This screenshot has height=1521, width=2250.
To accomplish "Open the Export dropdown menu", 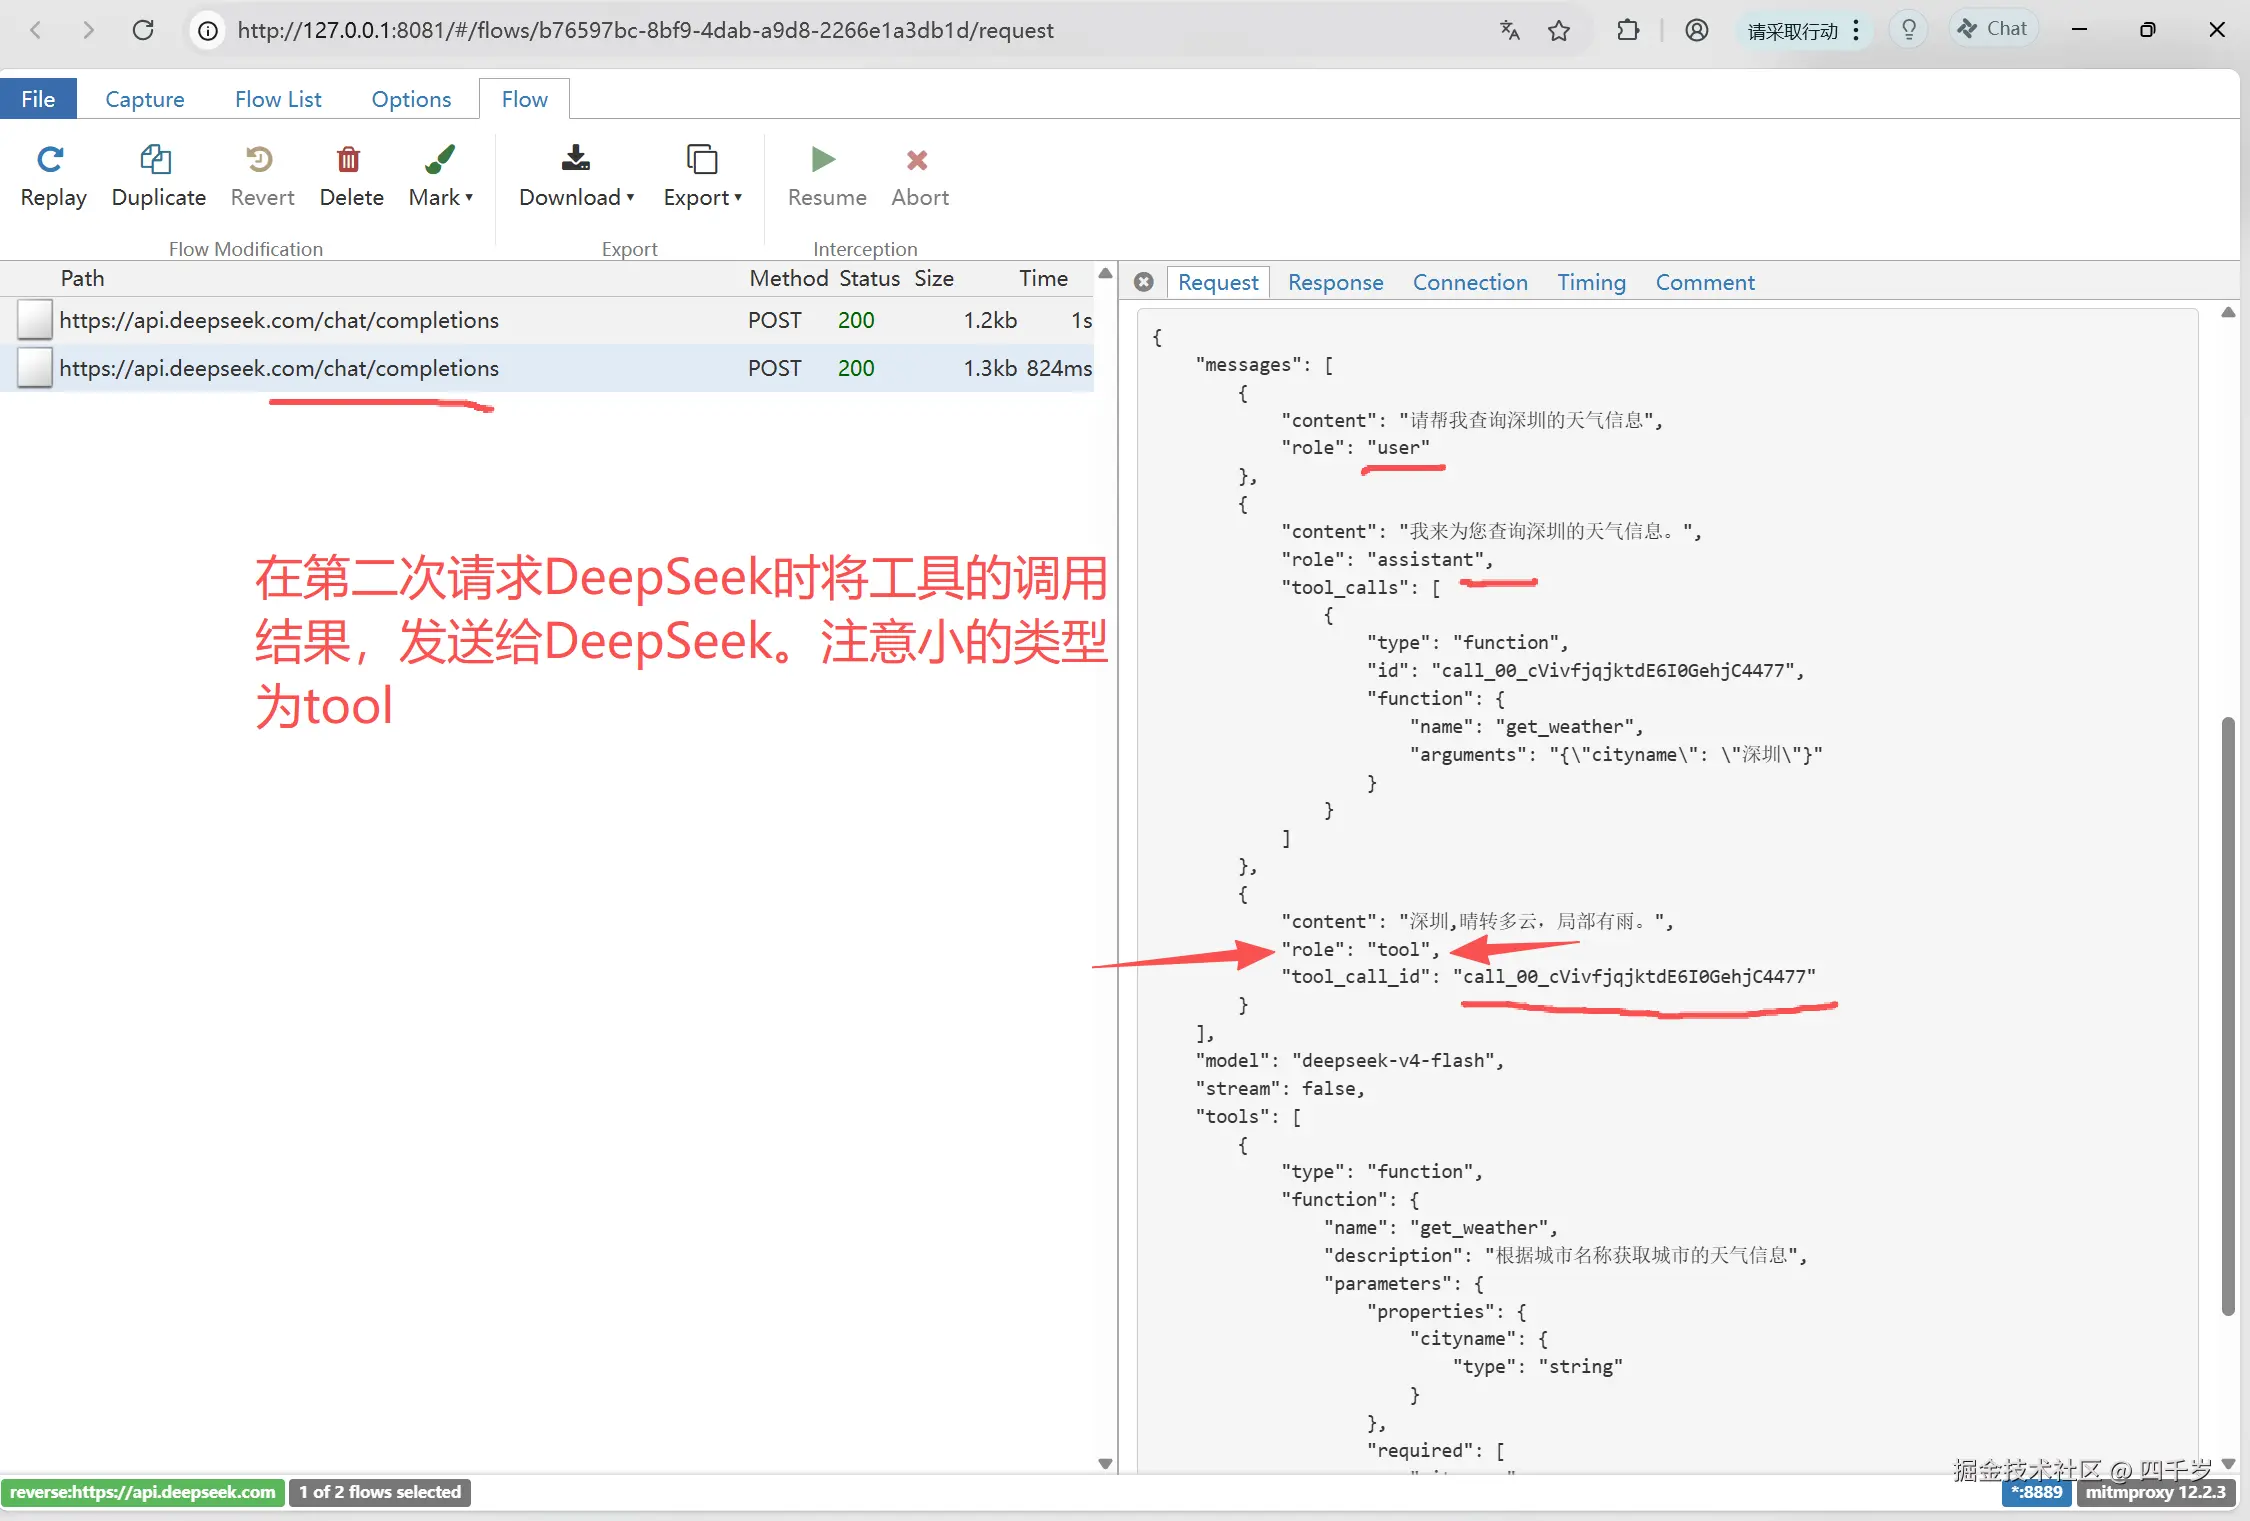I will point(702,176).
